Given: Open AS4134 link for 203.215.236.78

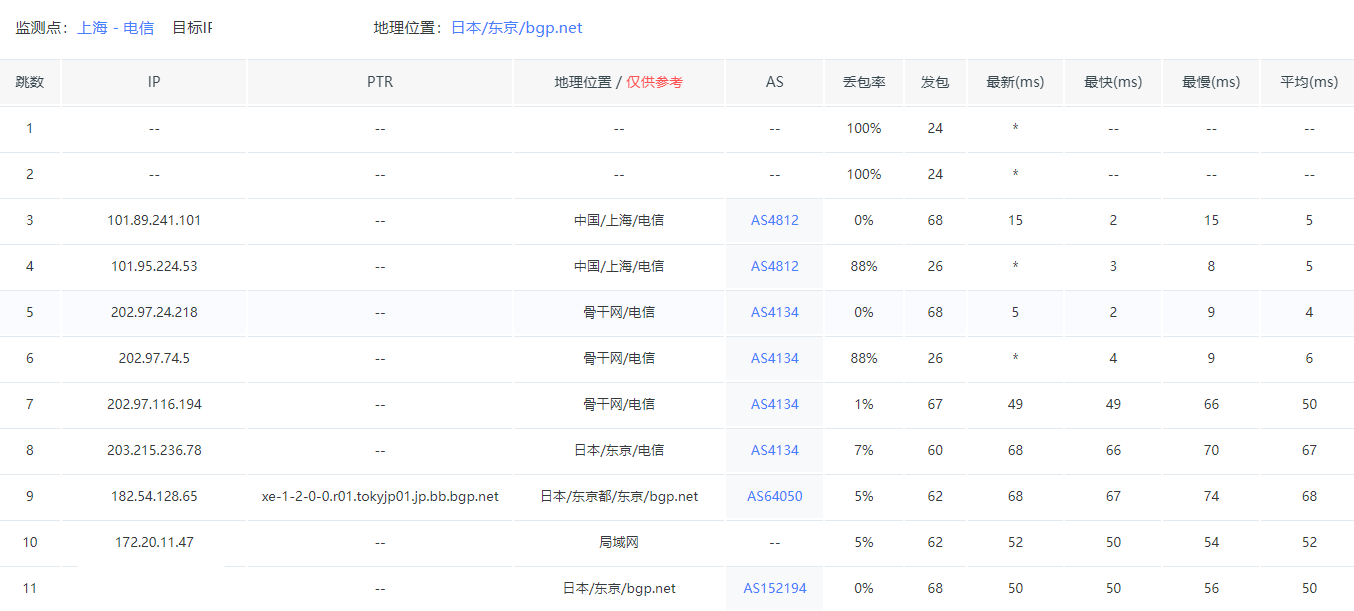Looking at the screenshot, I should click(775, 450).
